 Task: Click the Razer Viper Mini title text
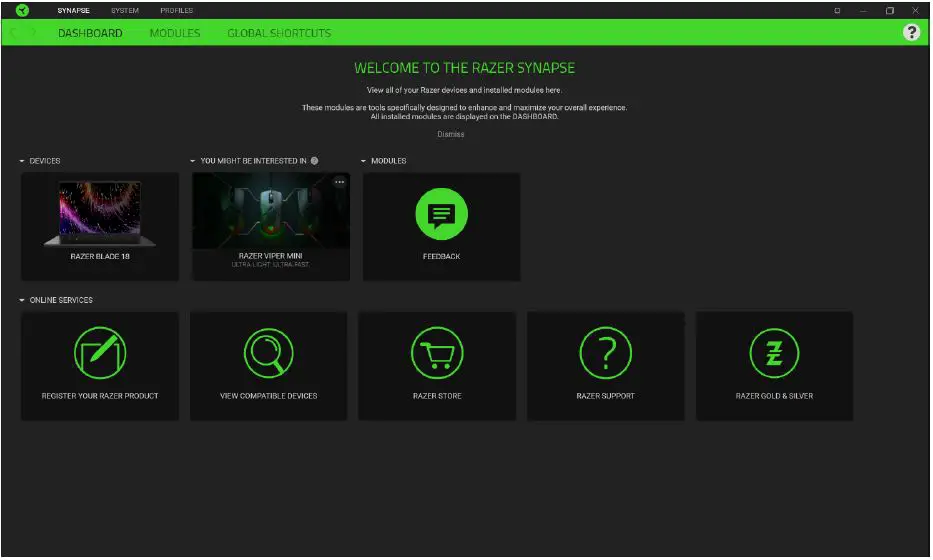pos(271,256)
